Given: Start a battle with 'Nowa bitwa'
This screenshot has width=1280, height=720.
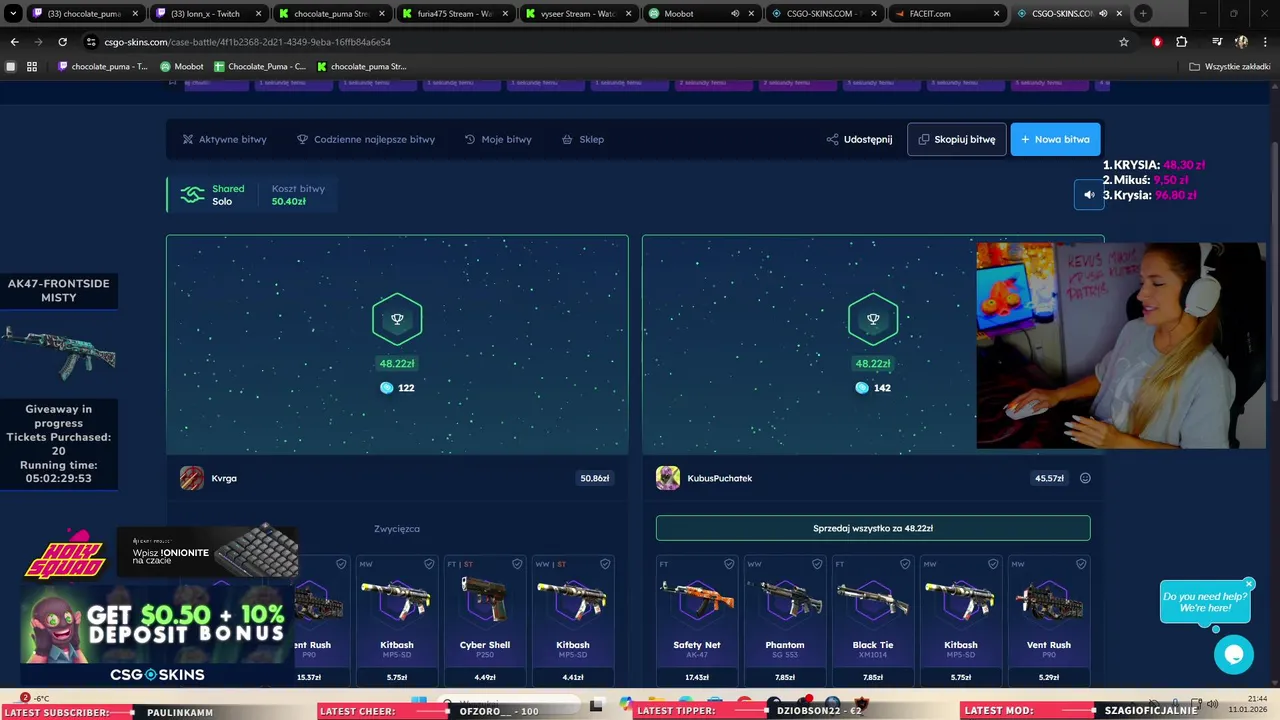Looking at the screenshot, I should tap(1055, 139).
